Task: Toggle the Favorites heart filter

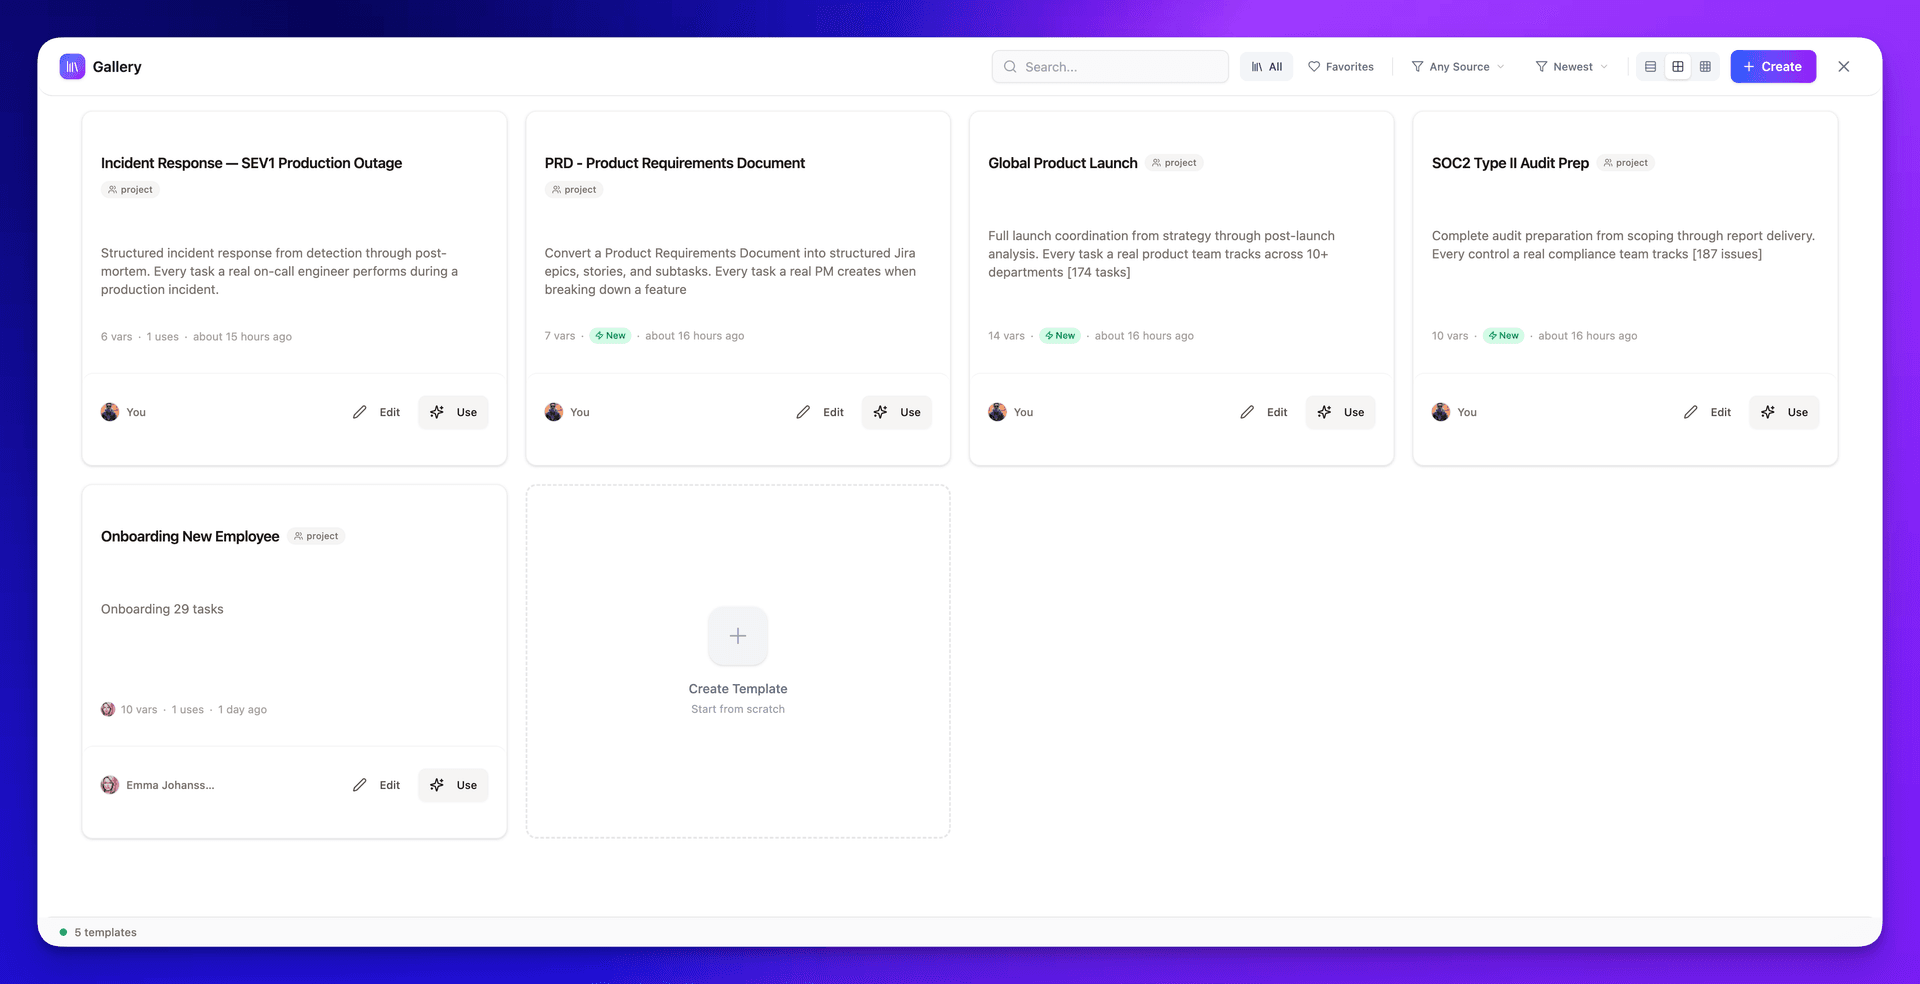Action: click(1341, 66)
